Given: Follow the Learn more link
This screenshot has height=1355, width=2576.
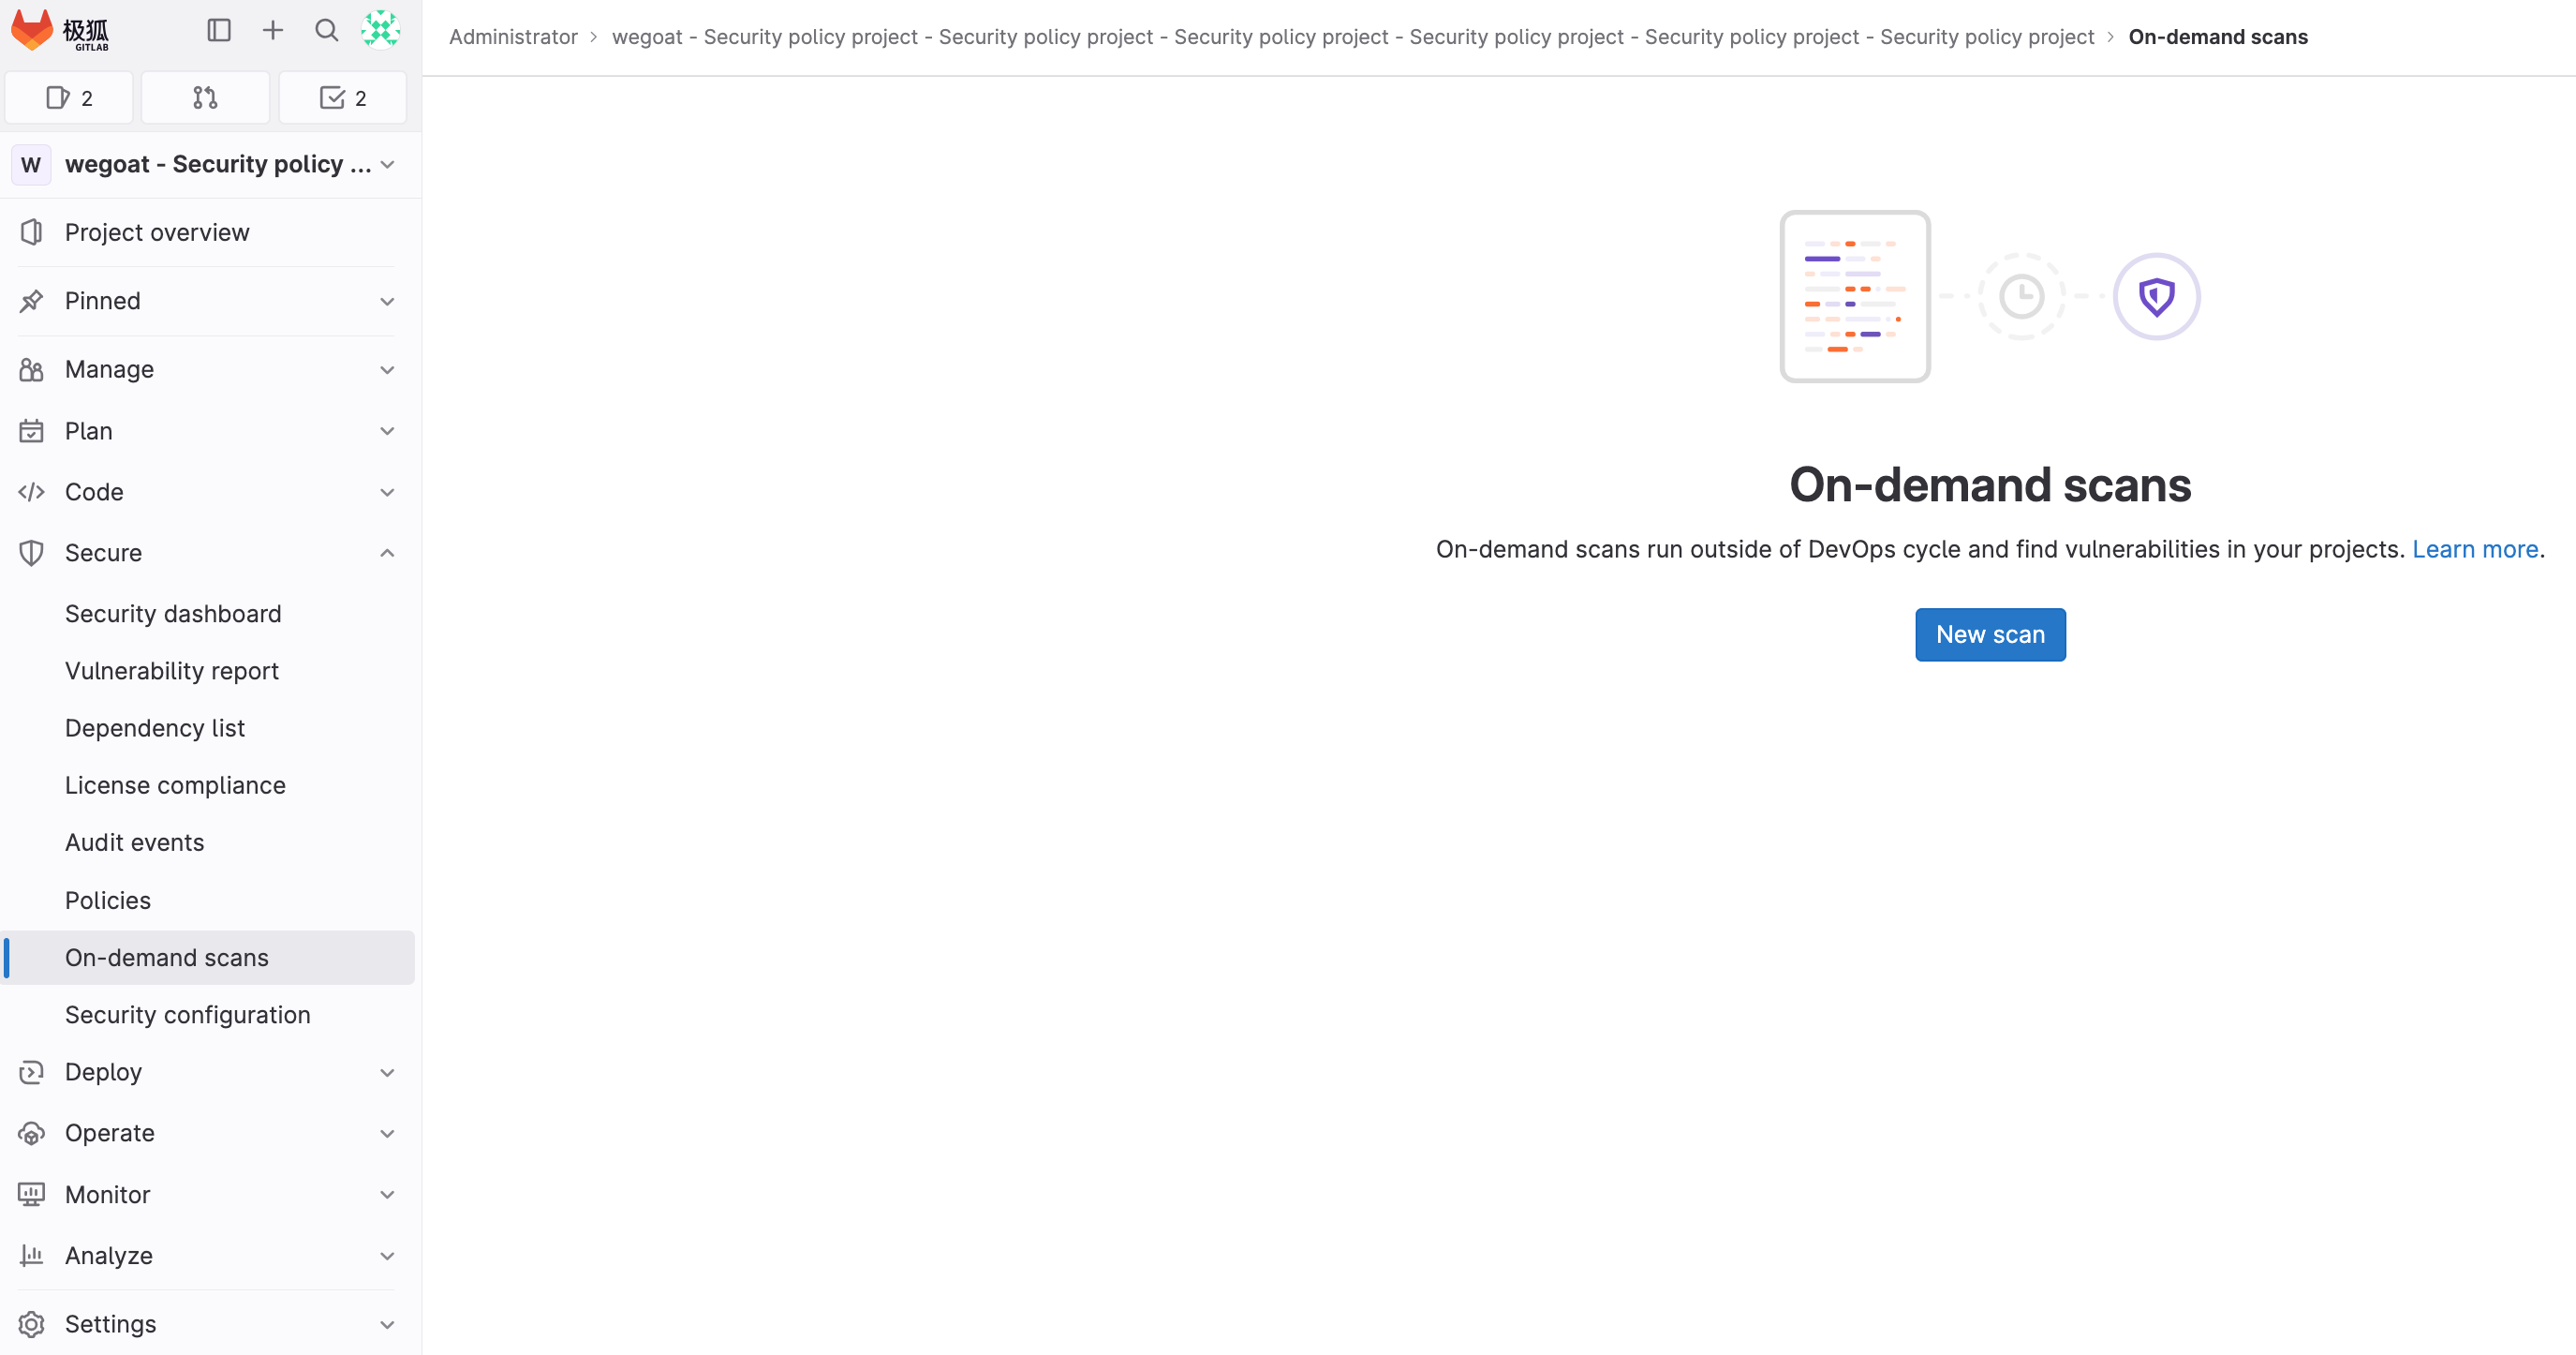Looking at the screenshot, I should point(2475,549).
